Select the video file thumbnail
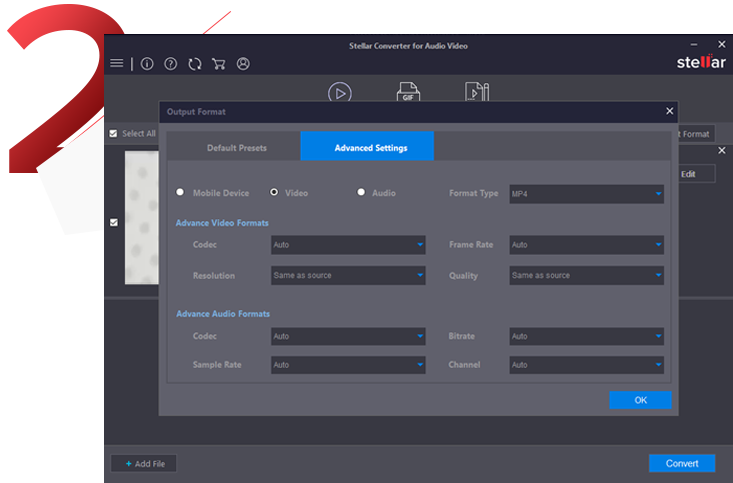 point(142,217)
